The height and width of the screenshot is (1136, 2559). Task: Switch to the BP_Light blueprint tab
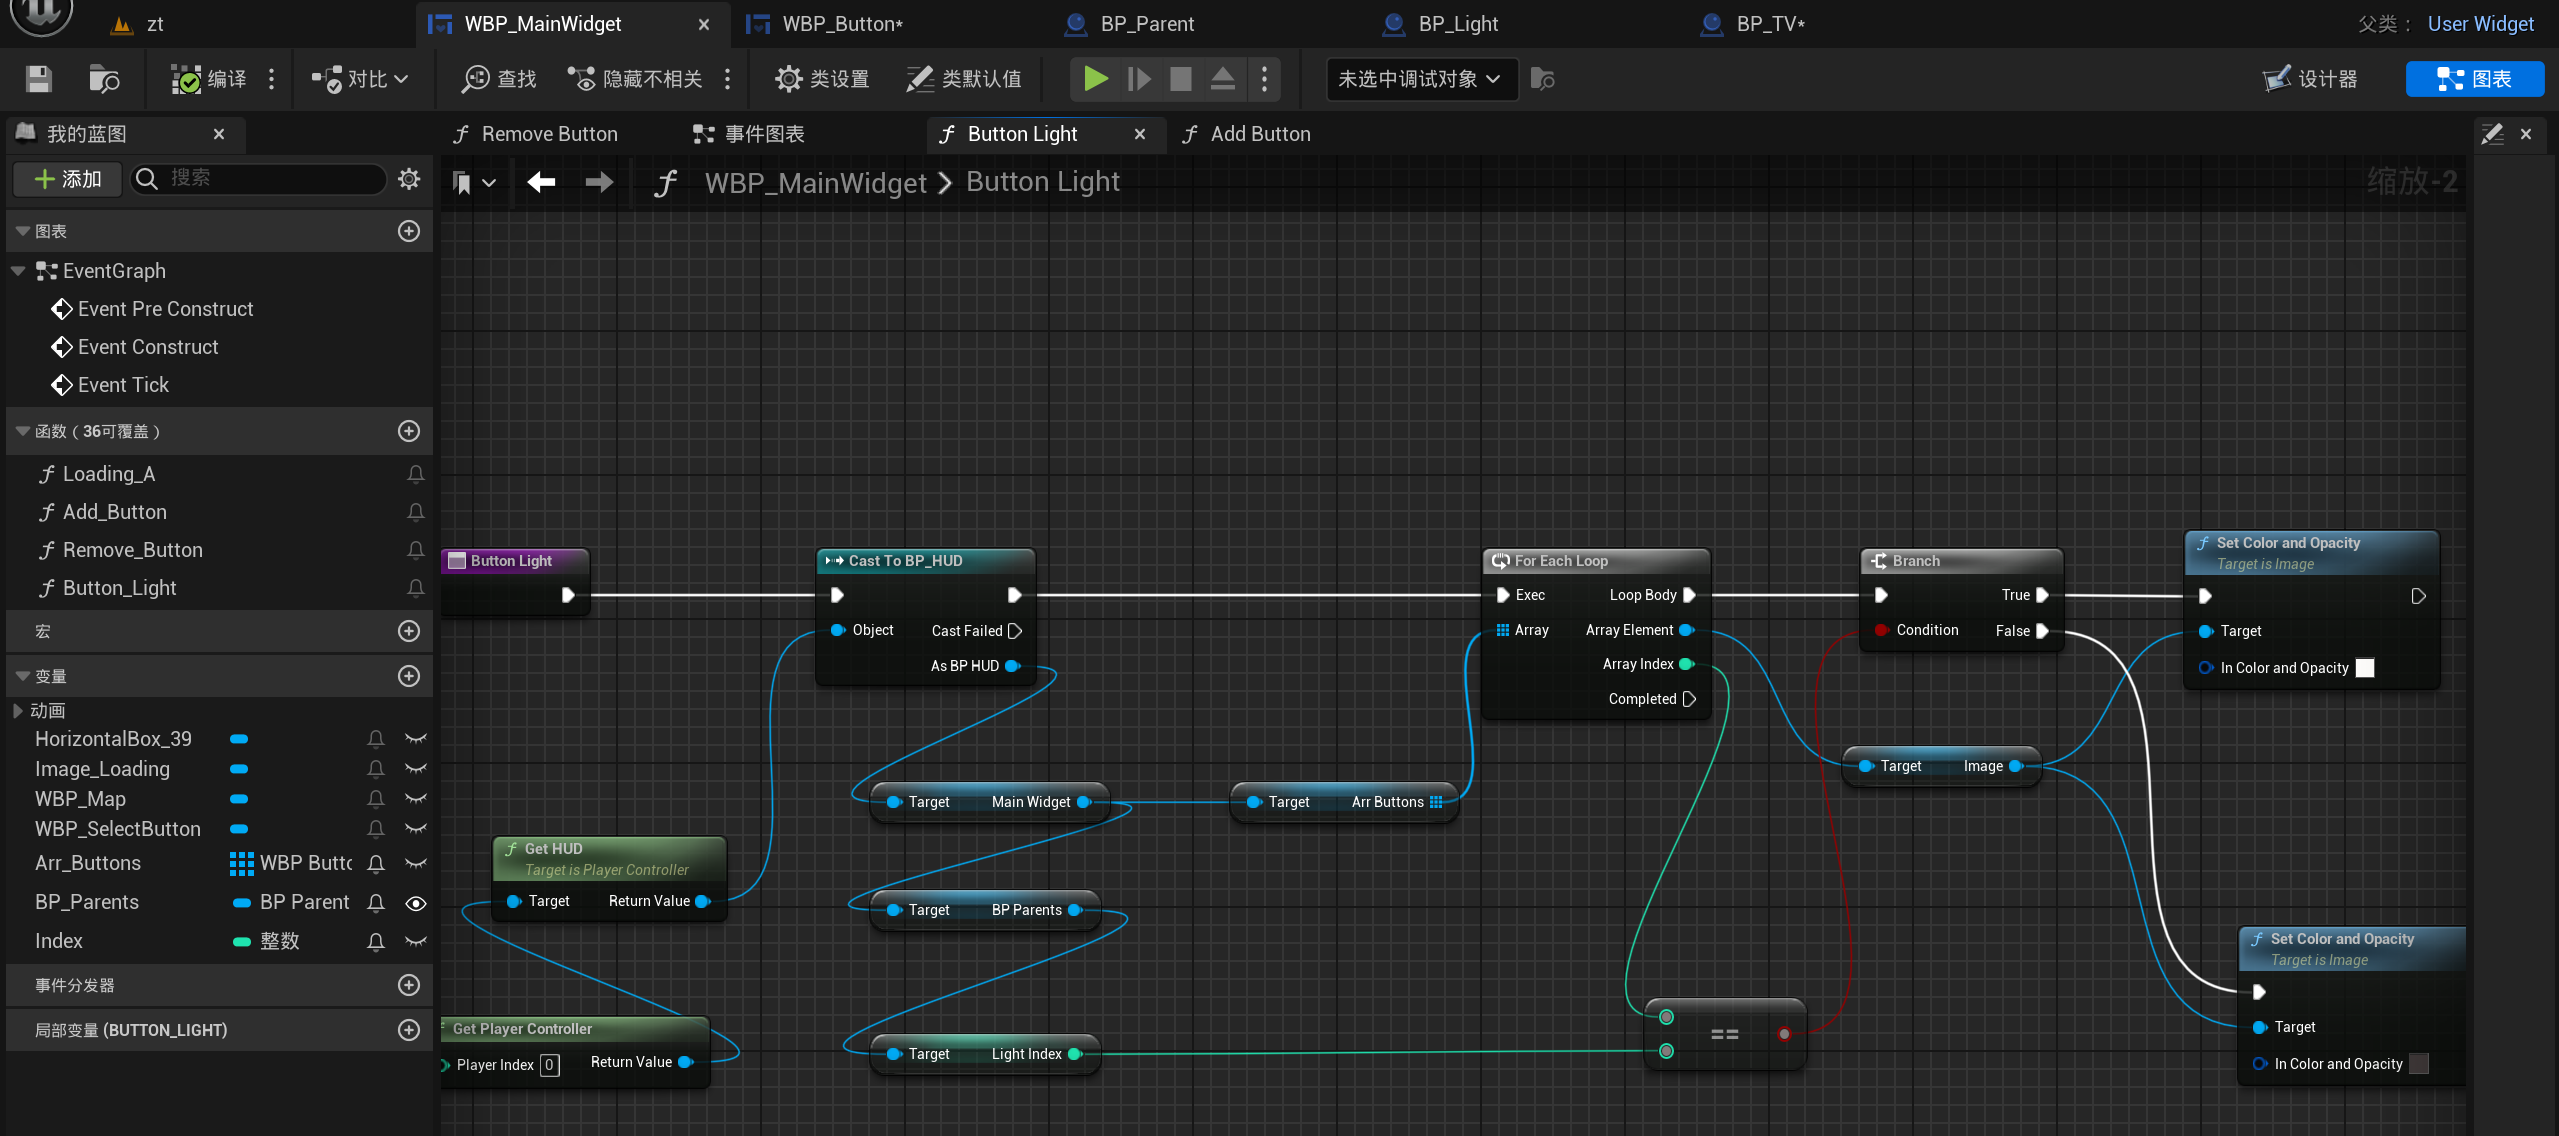(x=1456, y=24)
